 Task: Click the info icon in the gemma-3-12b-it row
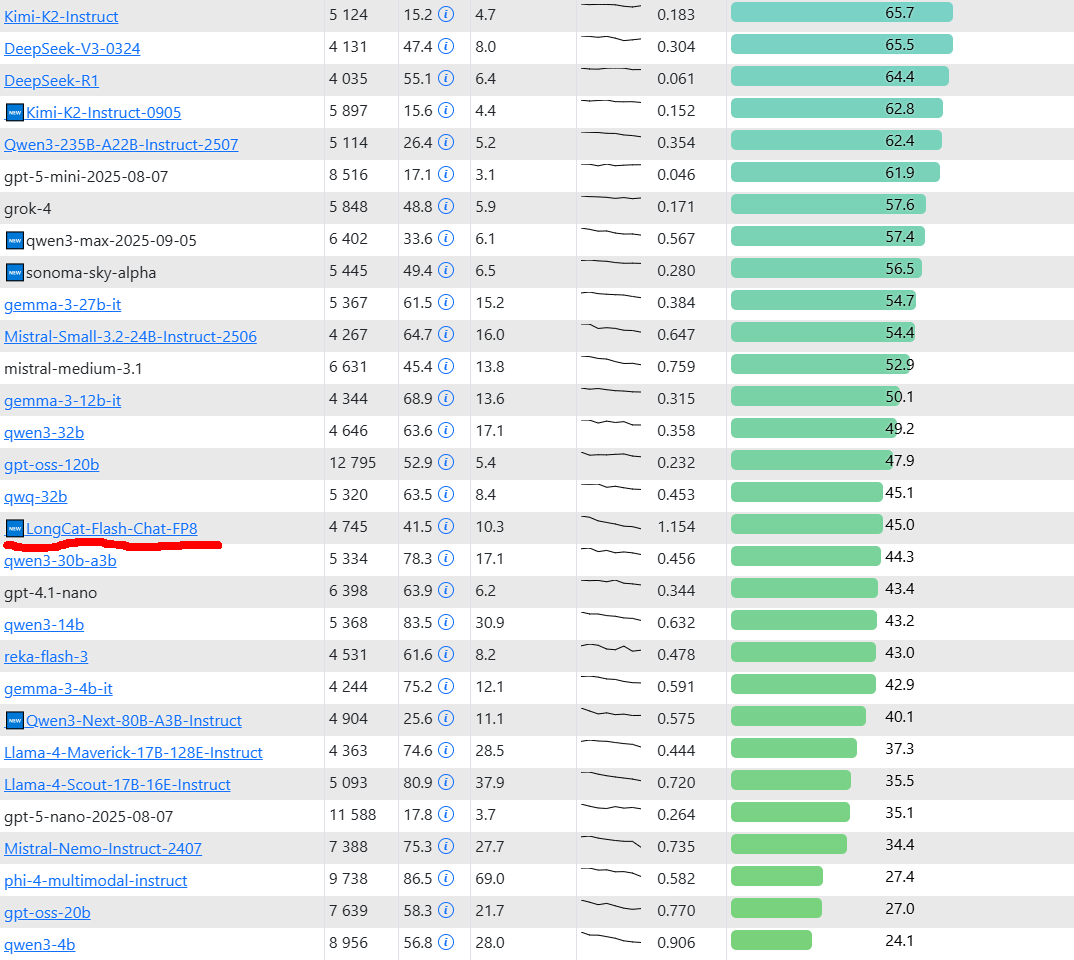point(446,399)
